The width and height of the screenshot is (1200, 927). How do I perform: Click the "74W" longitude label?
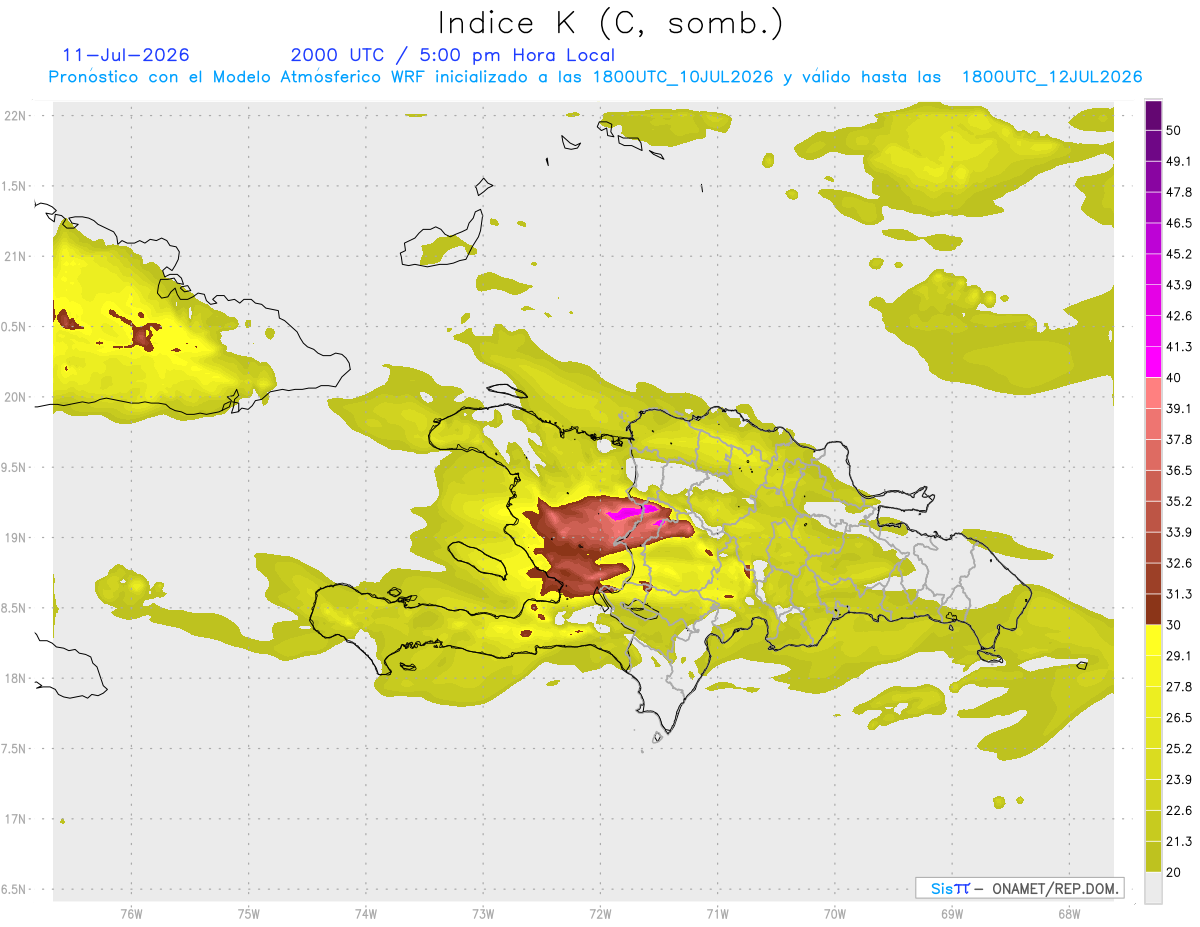(x=366, y=913)
